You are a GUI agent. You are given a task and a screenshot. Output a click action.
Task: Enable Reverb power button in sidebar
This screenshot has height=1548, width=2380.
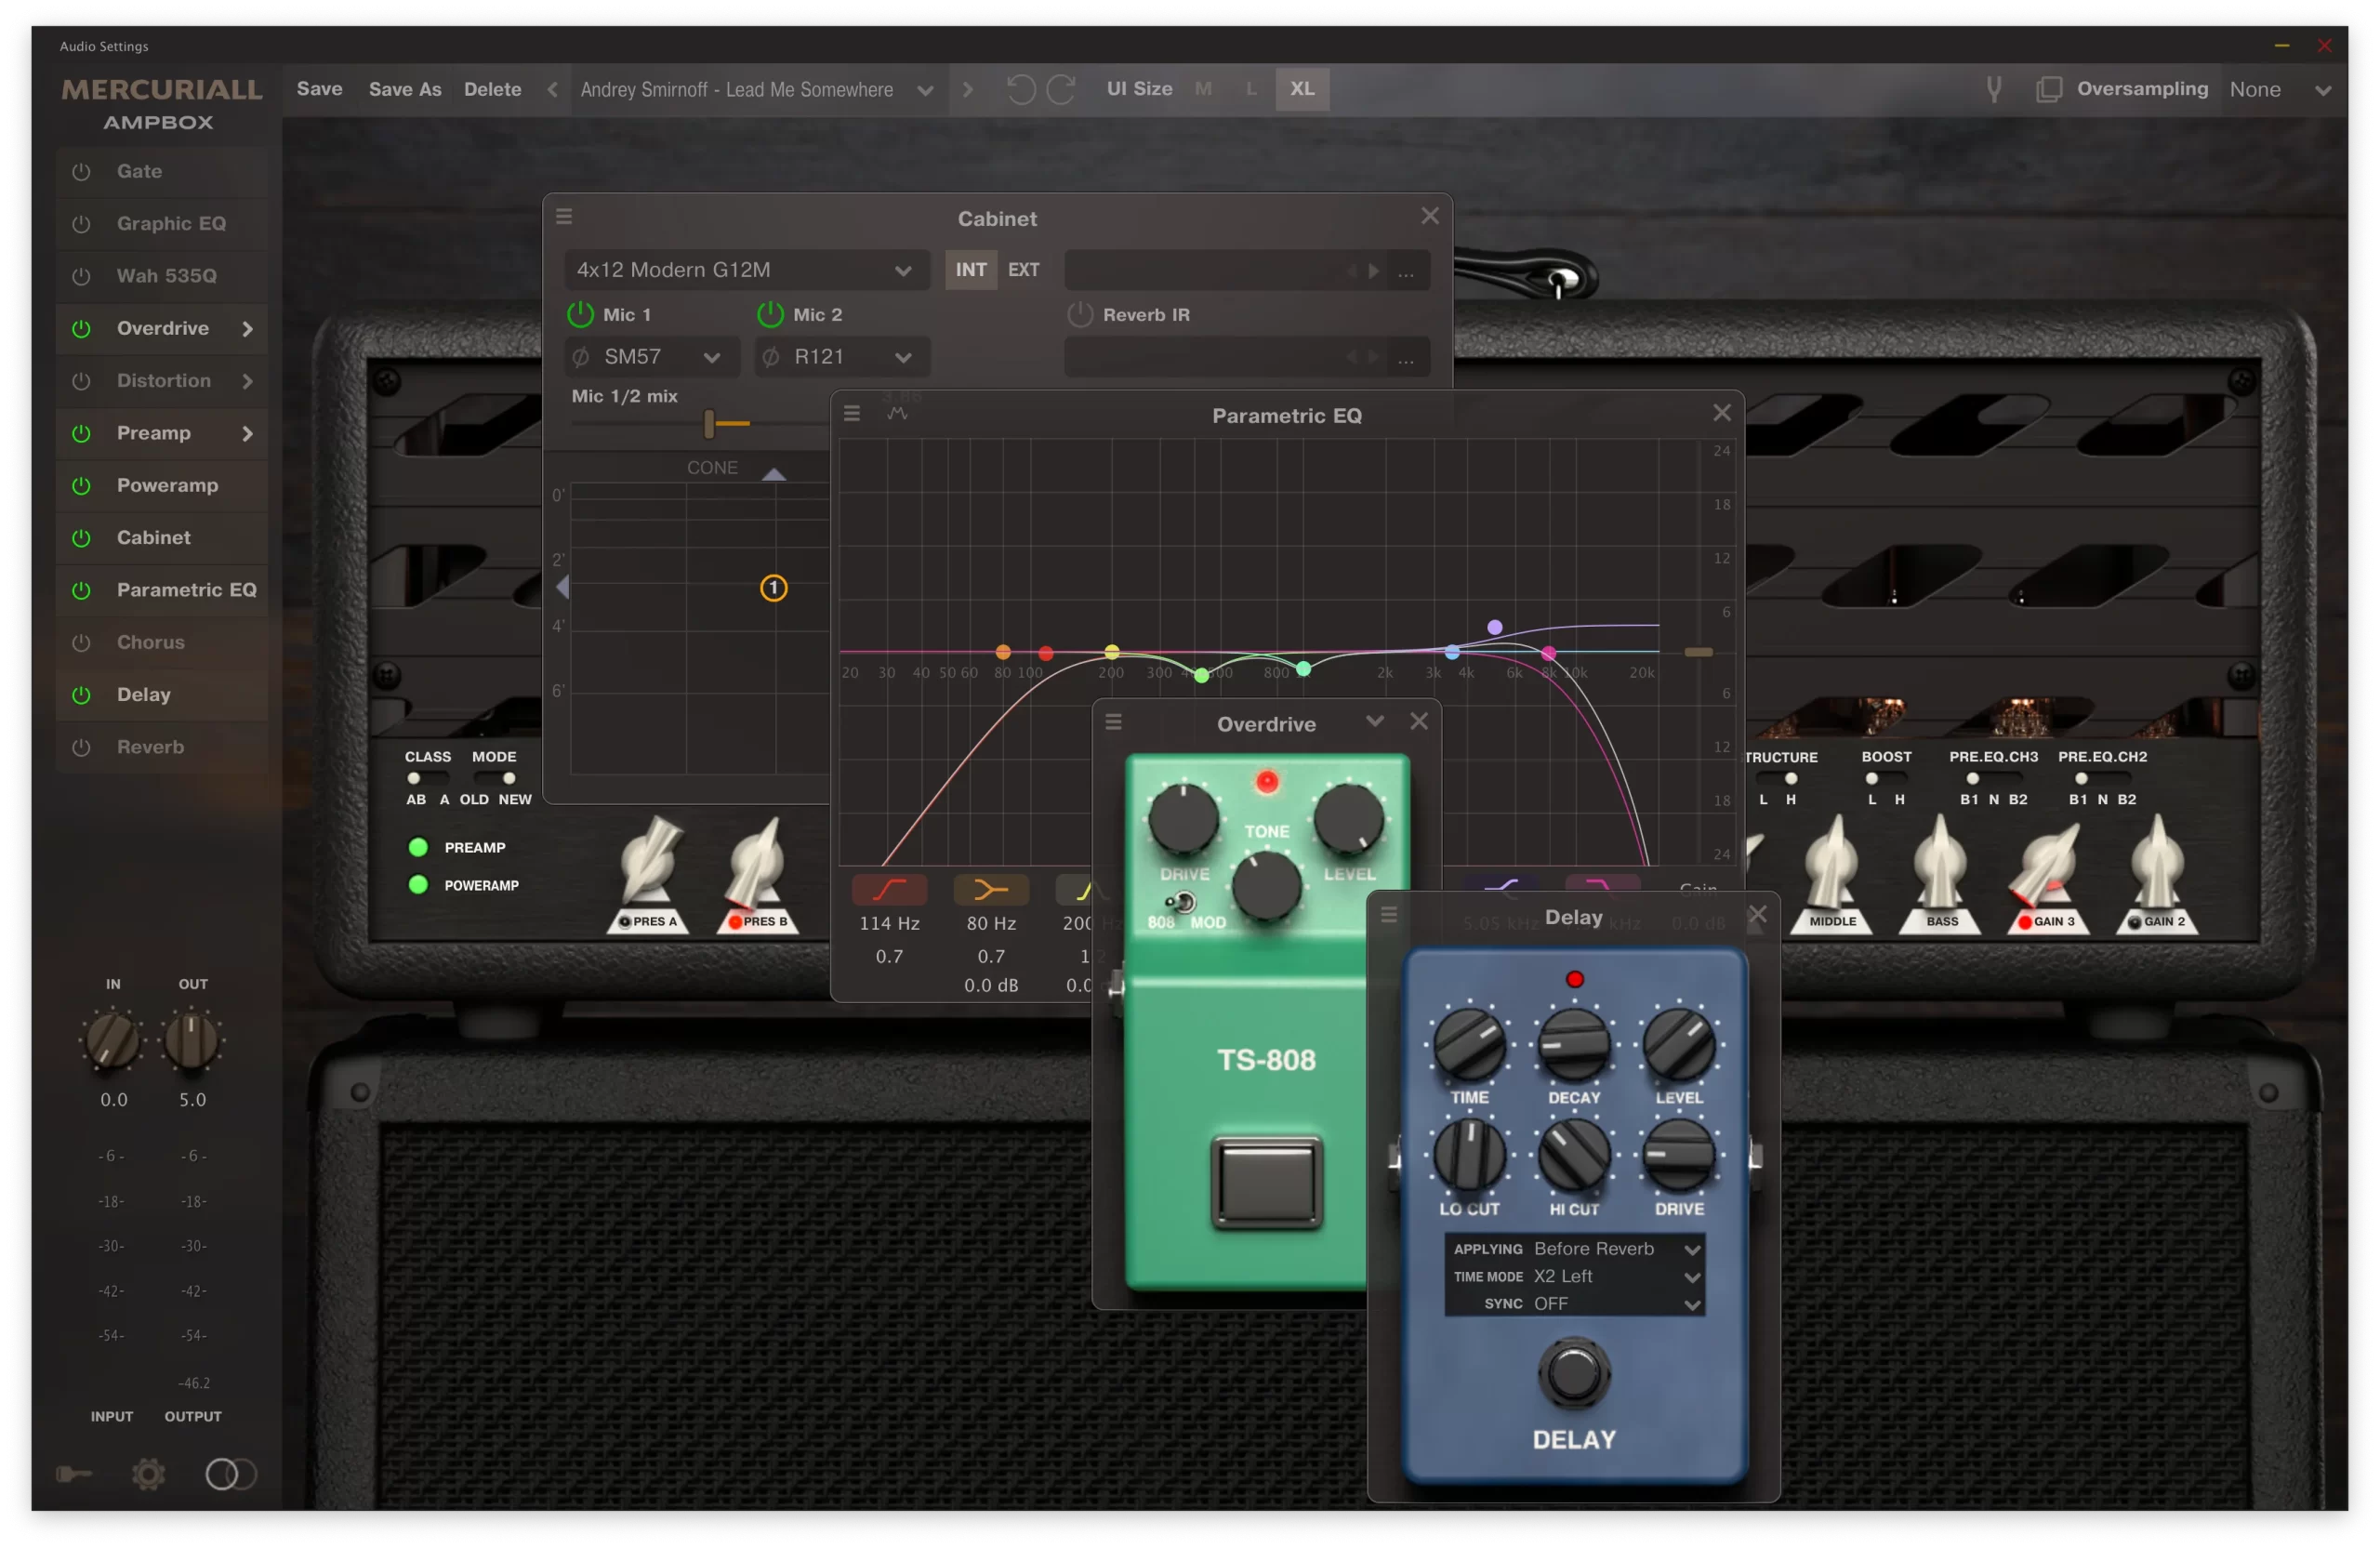(x=82, y=747)
